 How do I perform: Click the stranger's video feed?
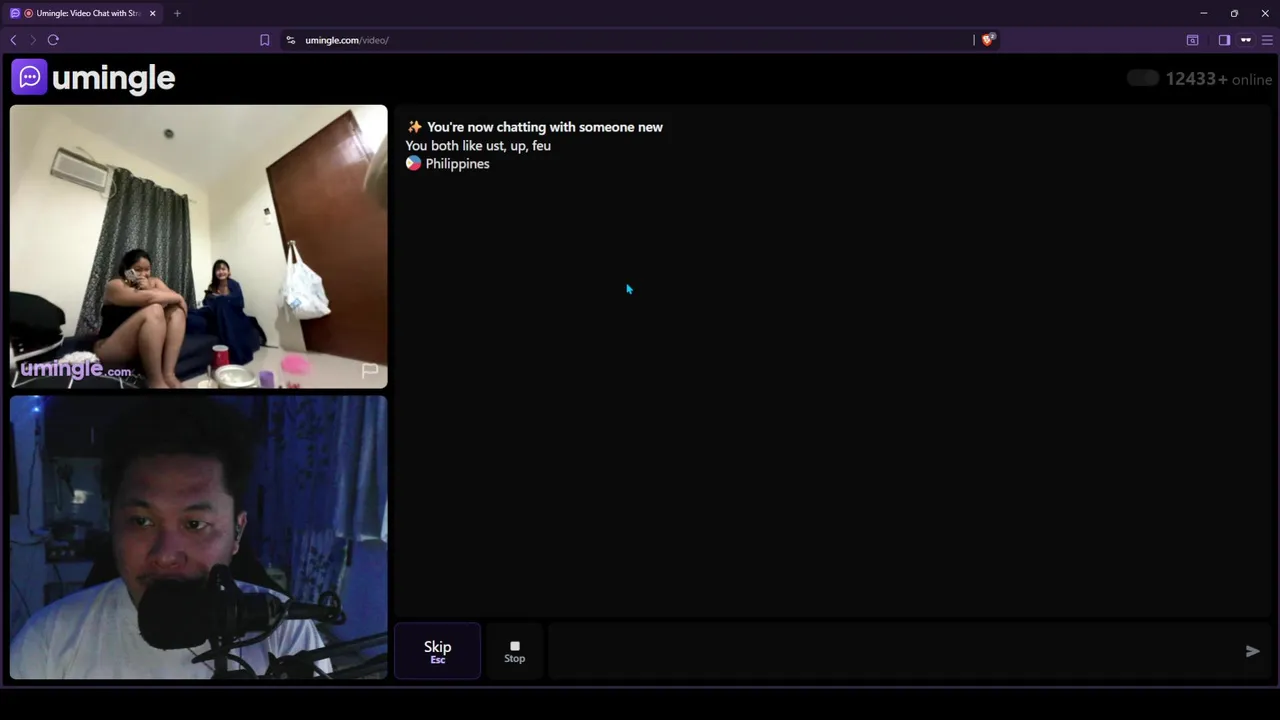tap(198, 246)
